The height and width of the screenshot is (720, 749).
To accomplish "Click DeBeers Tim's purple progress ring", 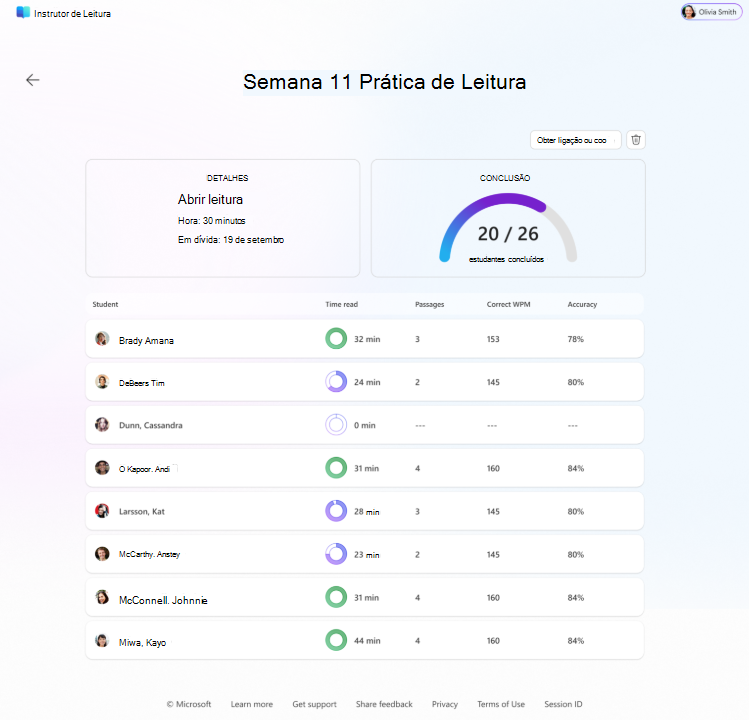I will pos(336,382).
